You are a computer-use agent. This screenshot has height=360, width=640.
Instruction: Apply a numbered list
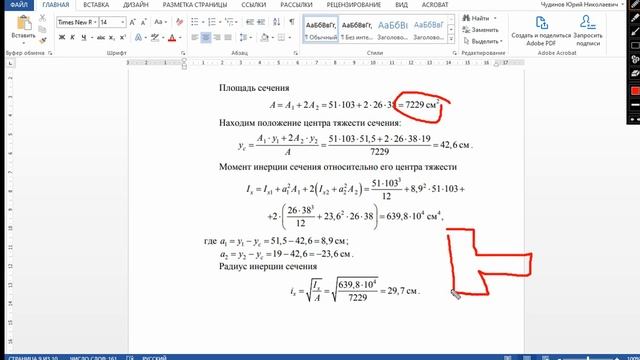point(211,22)
